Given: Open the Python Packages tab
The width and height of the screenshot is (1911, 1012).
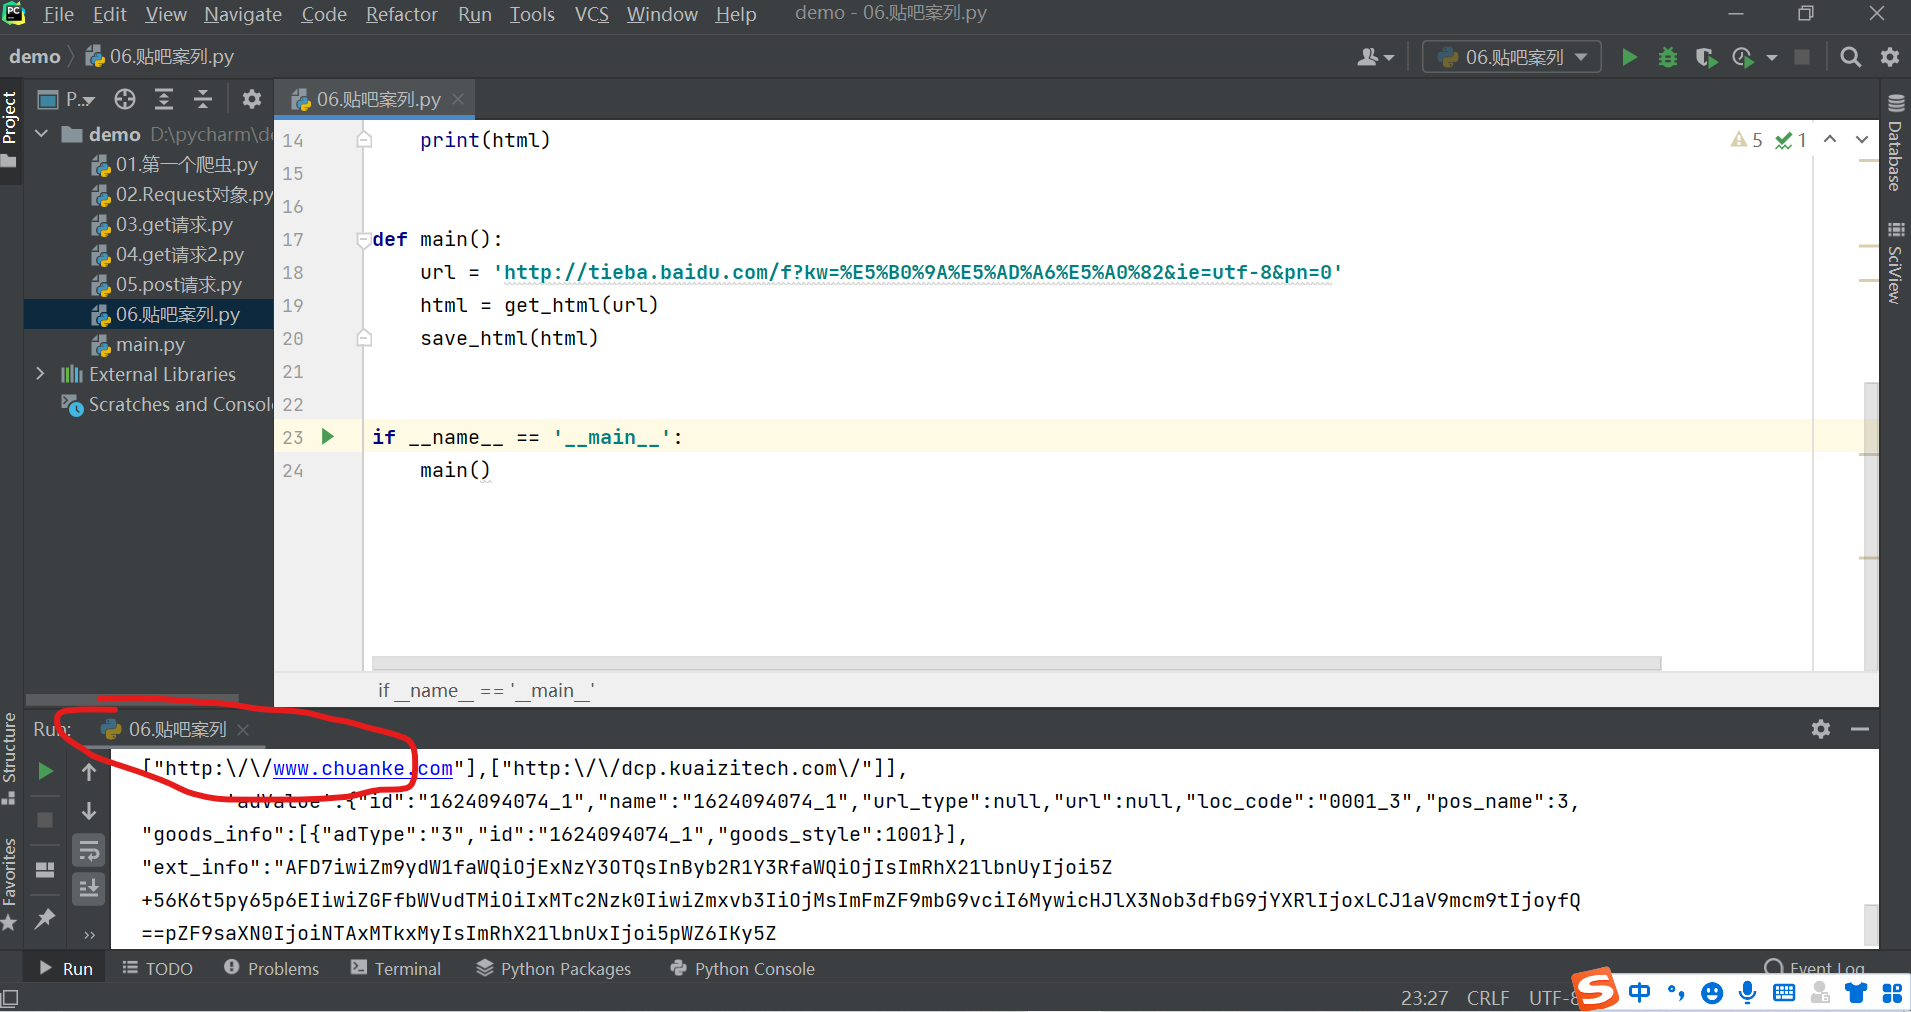Looking at the screenshot, I should [554, 968].
